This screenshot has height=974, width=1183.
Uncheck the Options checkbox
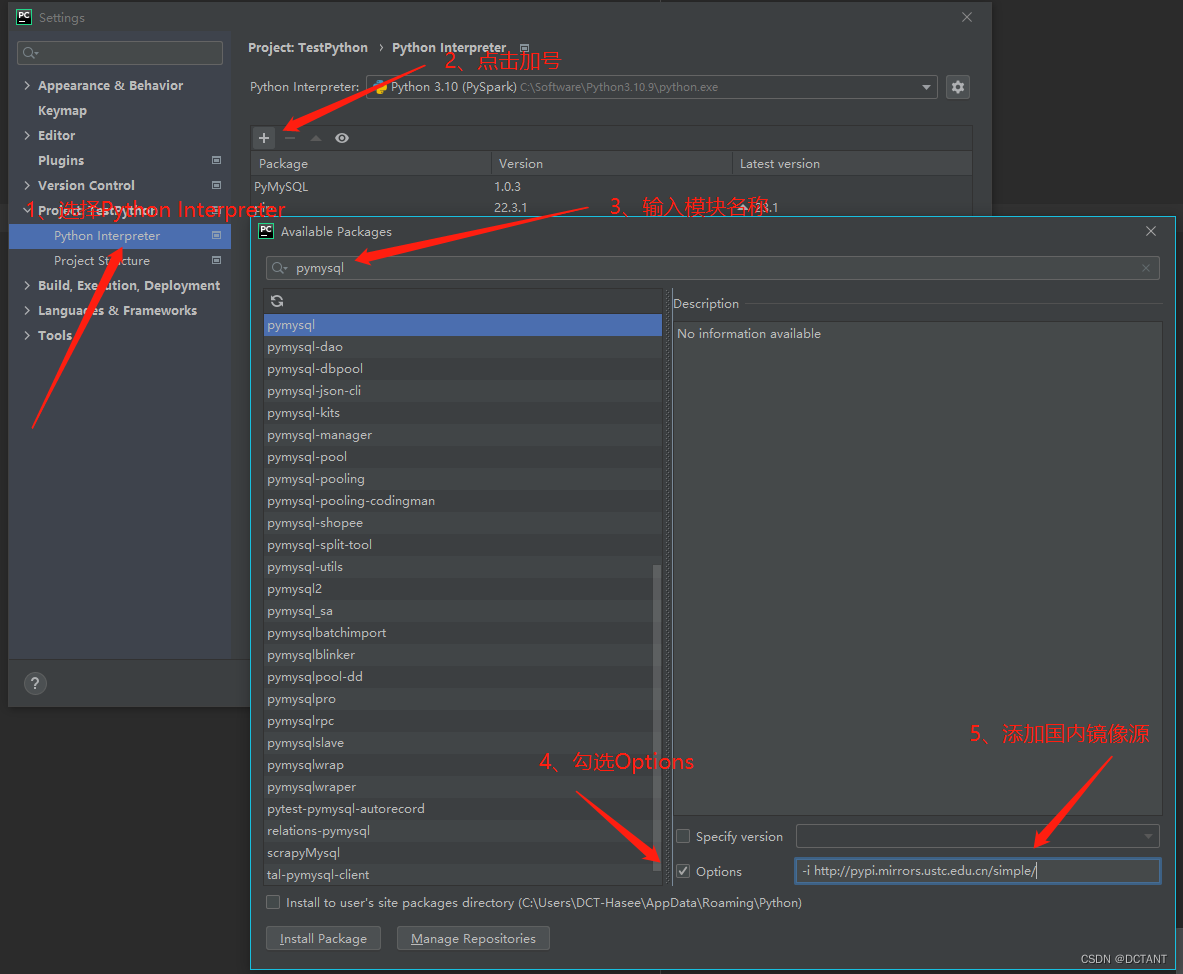point(684,871)
